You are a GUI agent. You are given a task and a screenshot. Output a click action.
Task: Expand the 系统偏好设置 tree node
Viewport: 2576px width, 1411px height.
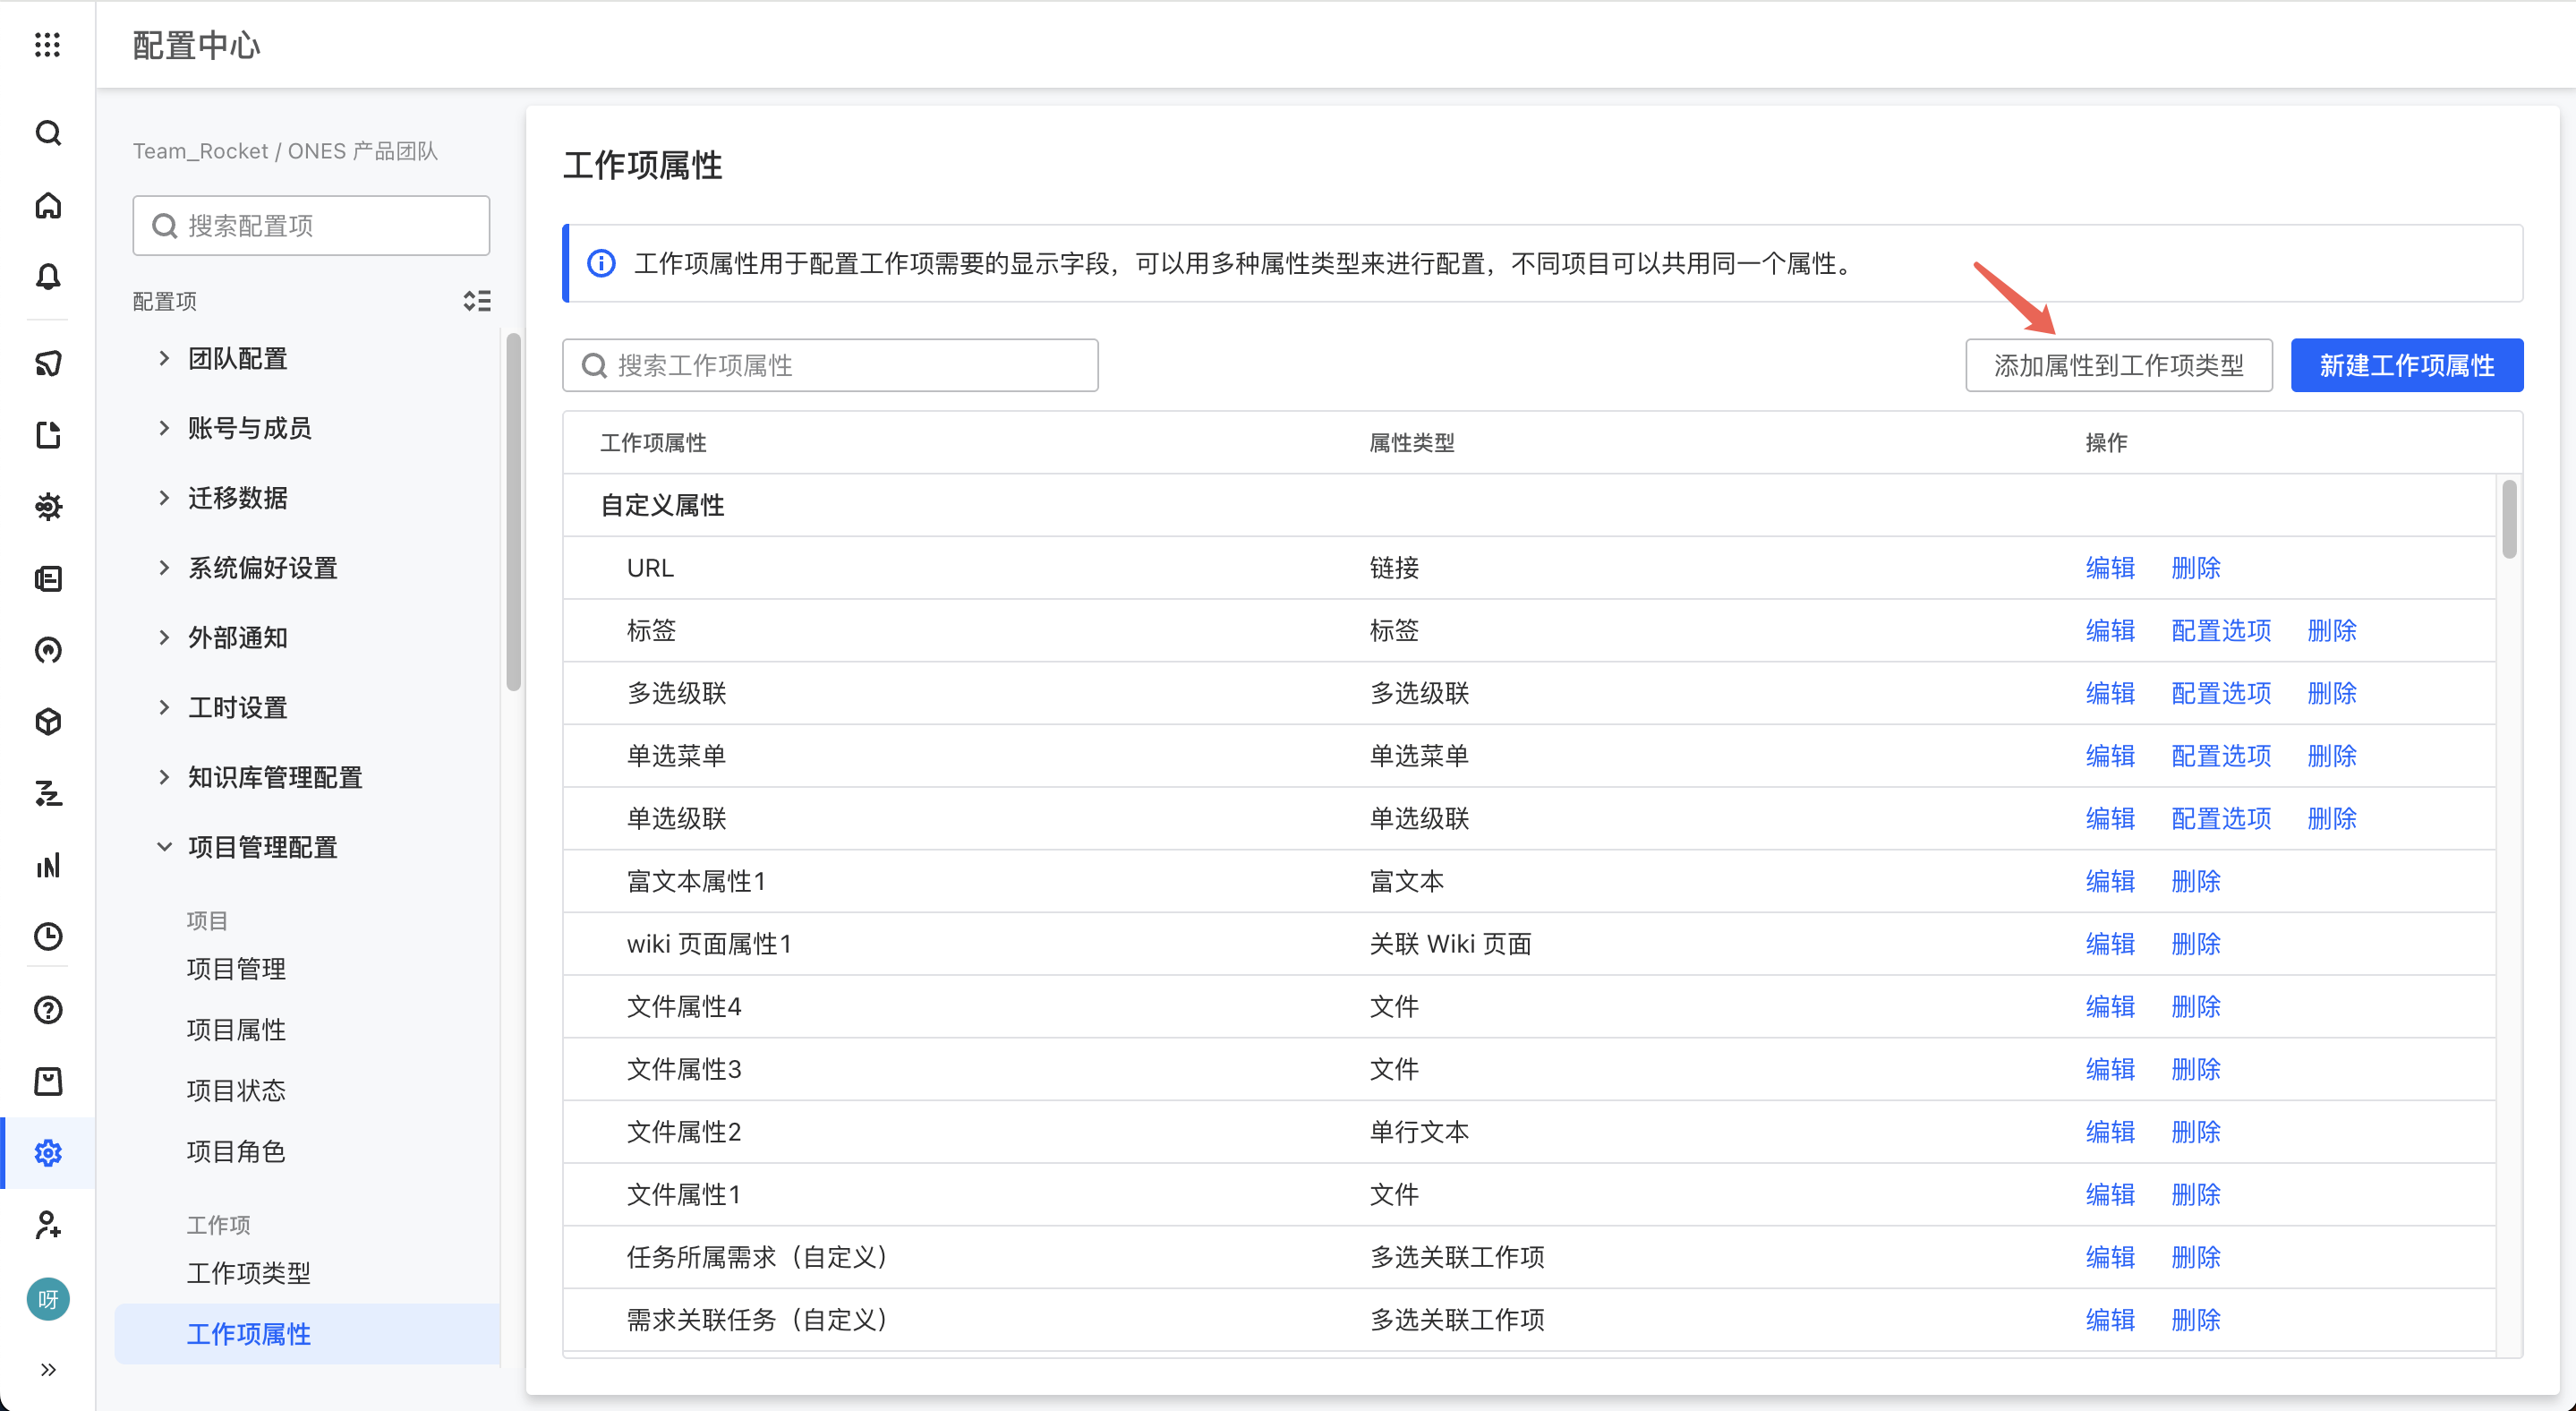[x=164, y=568]
